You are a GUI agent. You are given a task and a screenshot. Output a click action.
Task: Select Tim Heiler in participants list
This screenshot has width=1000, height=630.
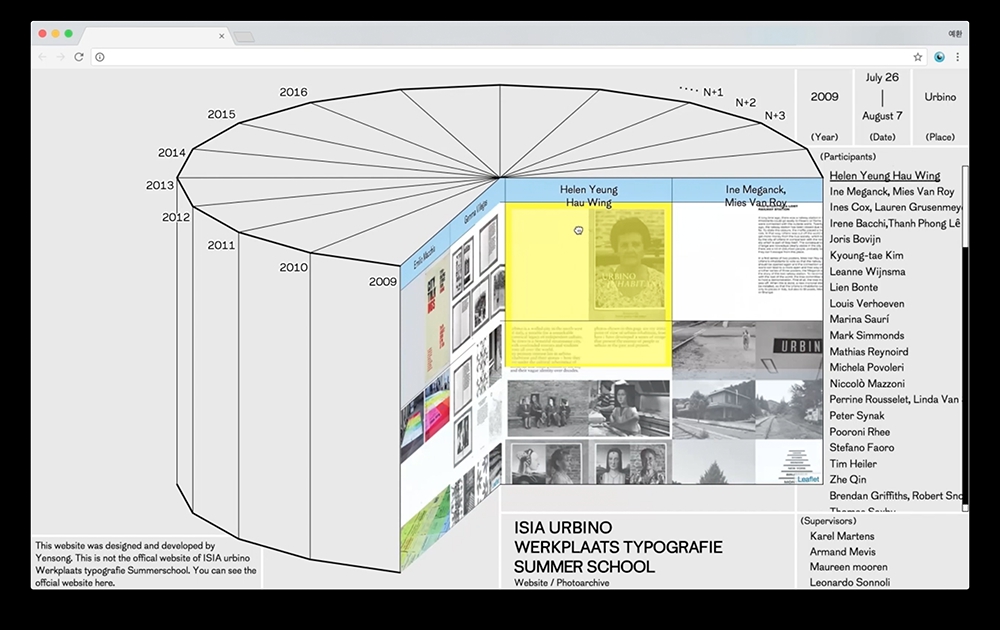click(x=853, y=464)
